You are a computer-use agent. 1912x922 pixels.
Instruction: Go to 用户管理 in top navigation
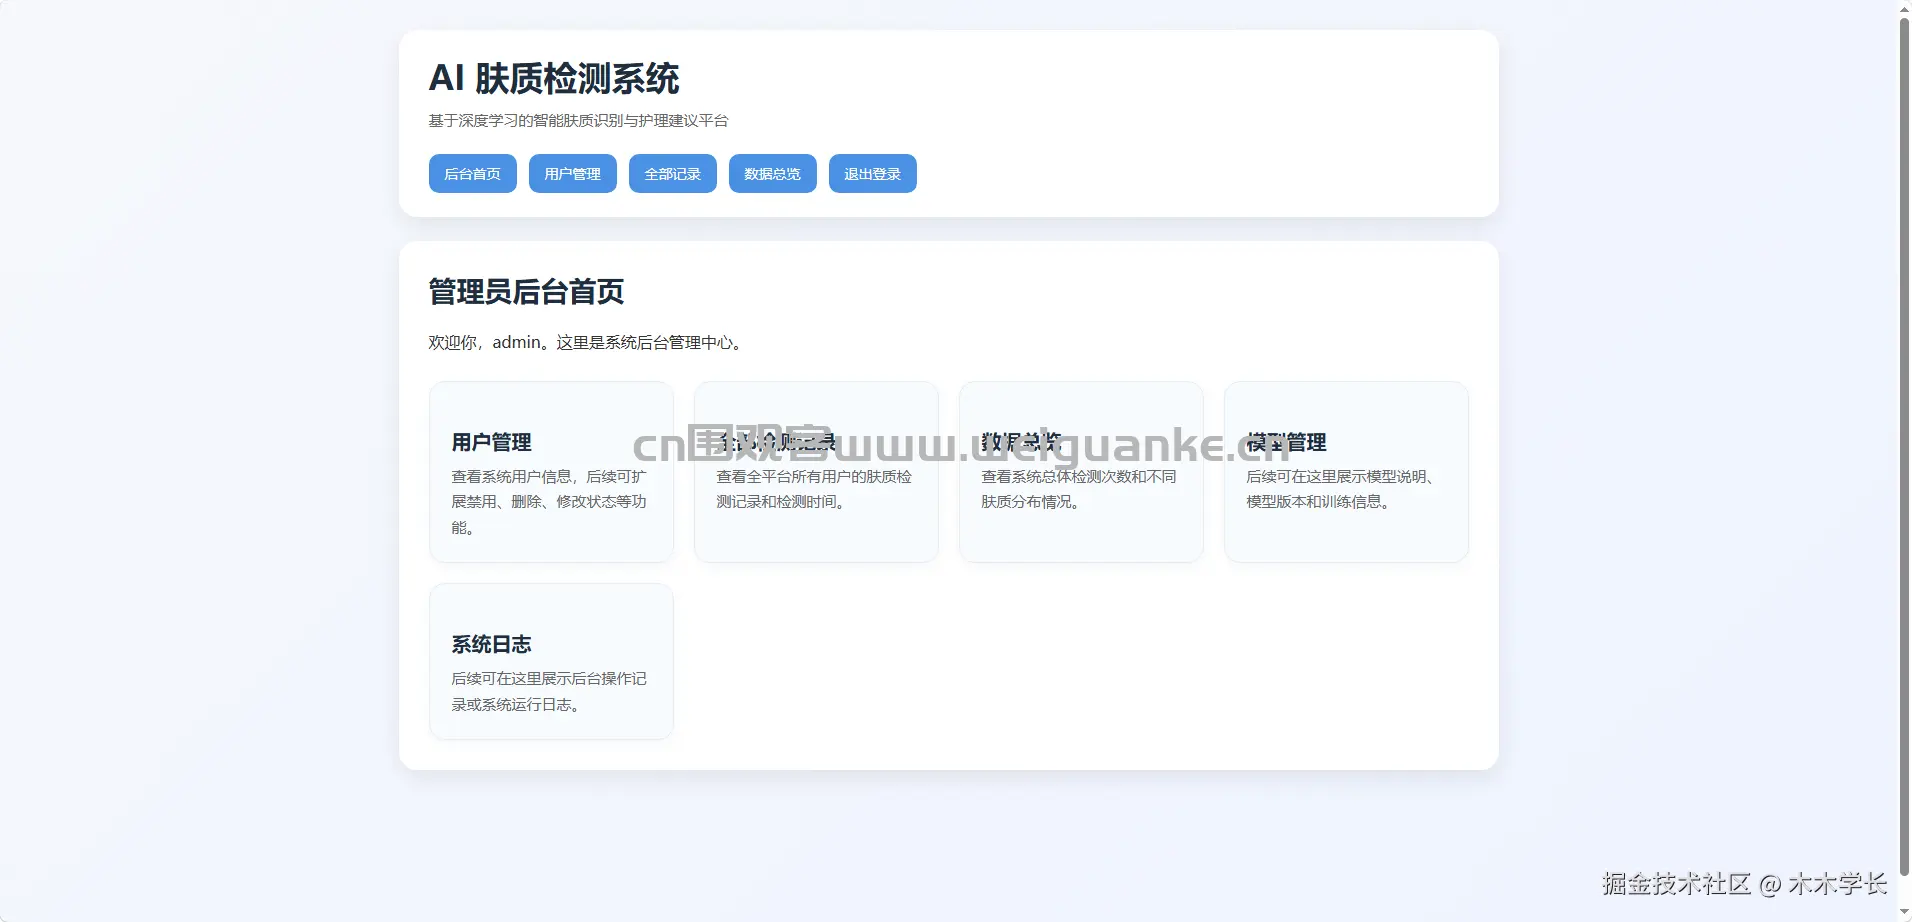tap(572, 173)
